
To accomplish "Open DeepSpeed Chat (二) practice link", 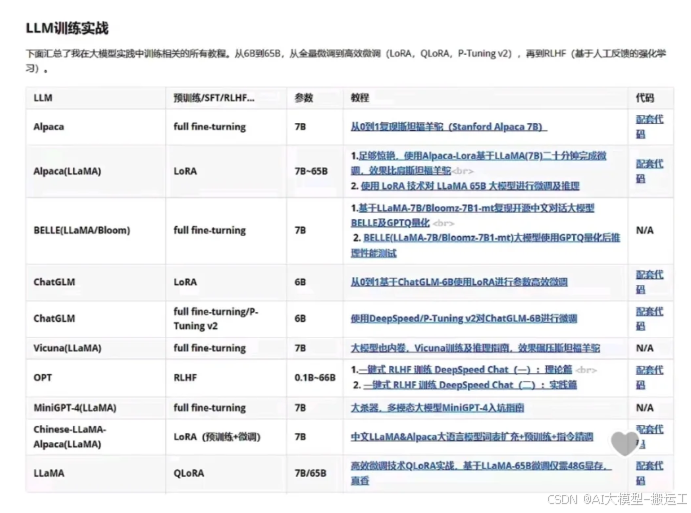I will coord(470,385).
